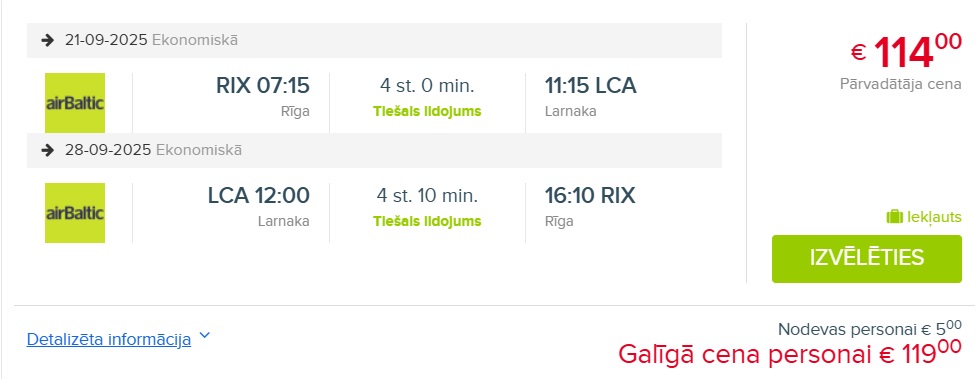Click Tiešais lidojums label on return flight

coord(427,222)
